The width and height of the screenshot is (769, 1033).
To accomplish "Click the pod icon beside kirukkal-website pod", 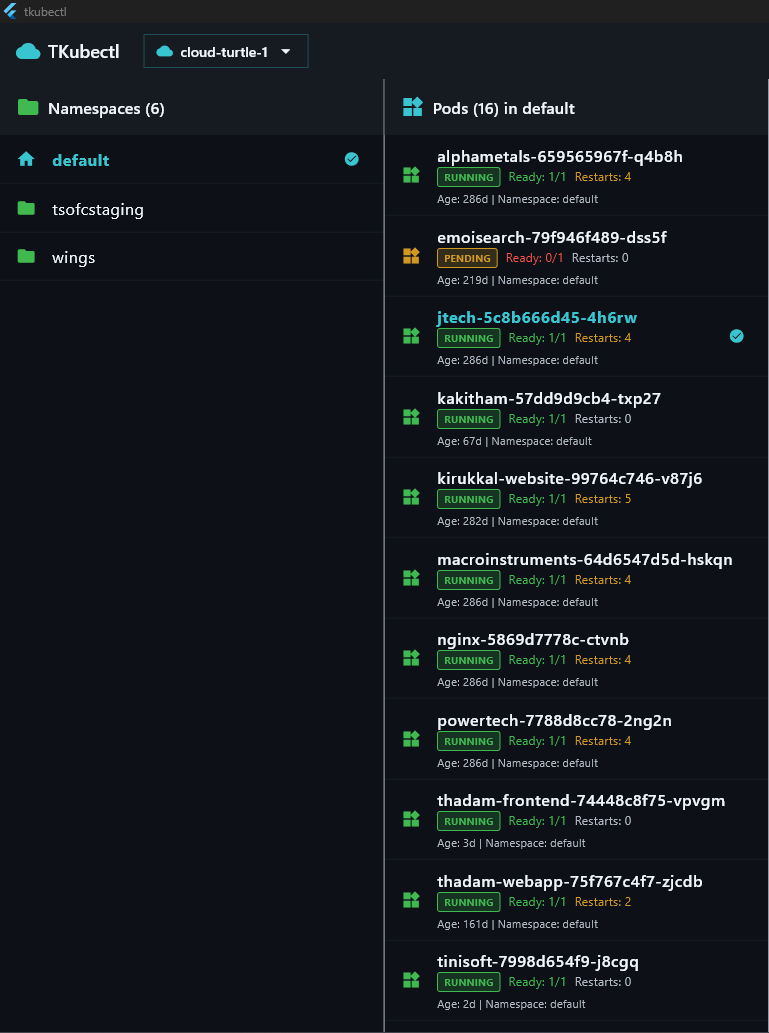I will (x=411, y=497).
